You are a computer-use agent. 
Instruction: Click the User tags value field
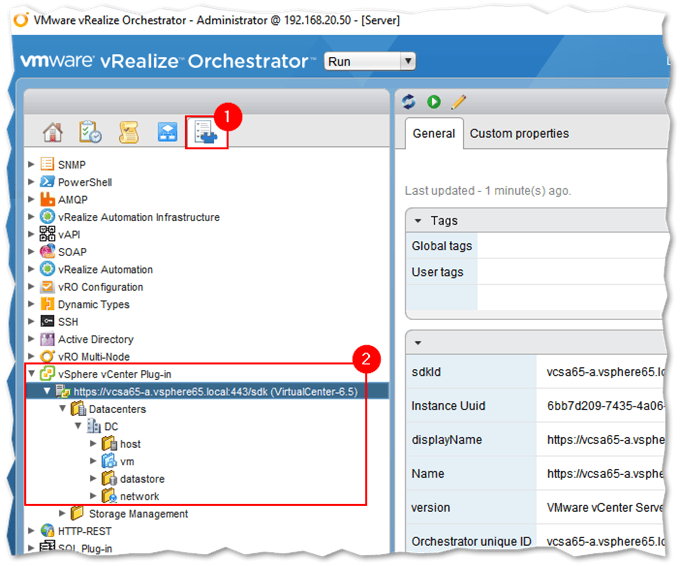click(x=571, y=272)
